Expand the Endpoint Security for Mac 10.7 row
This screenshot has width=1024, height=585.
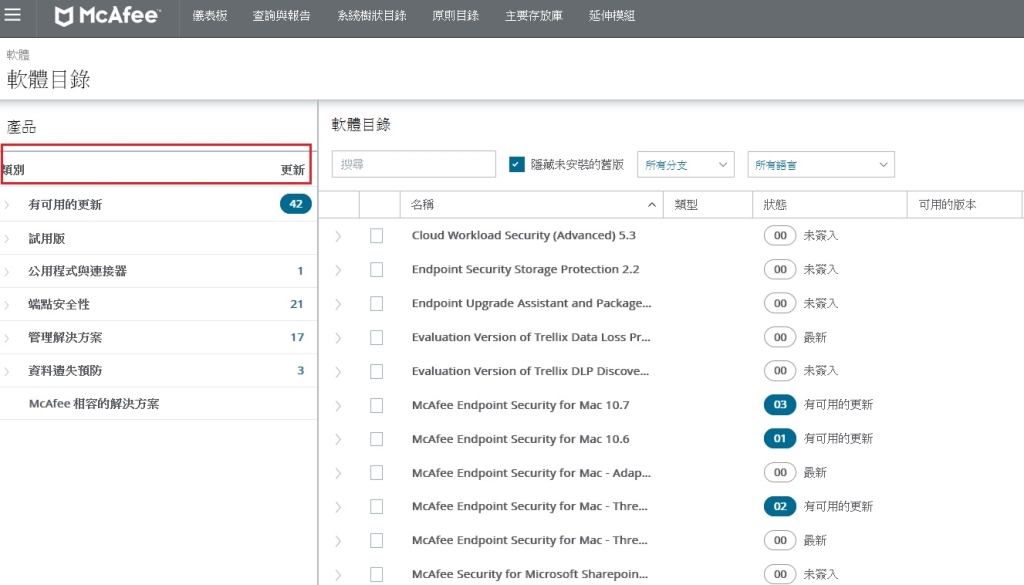pyautogui.click(x=338, y=406)
